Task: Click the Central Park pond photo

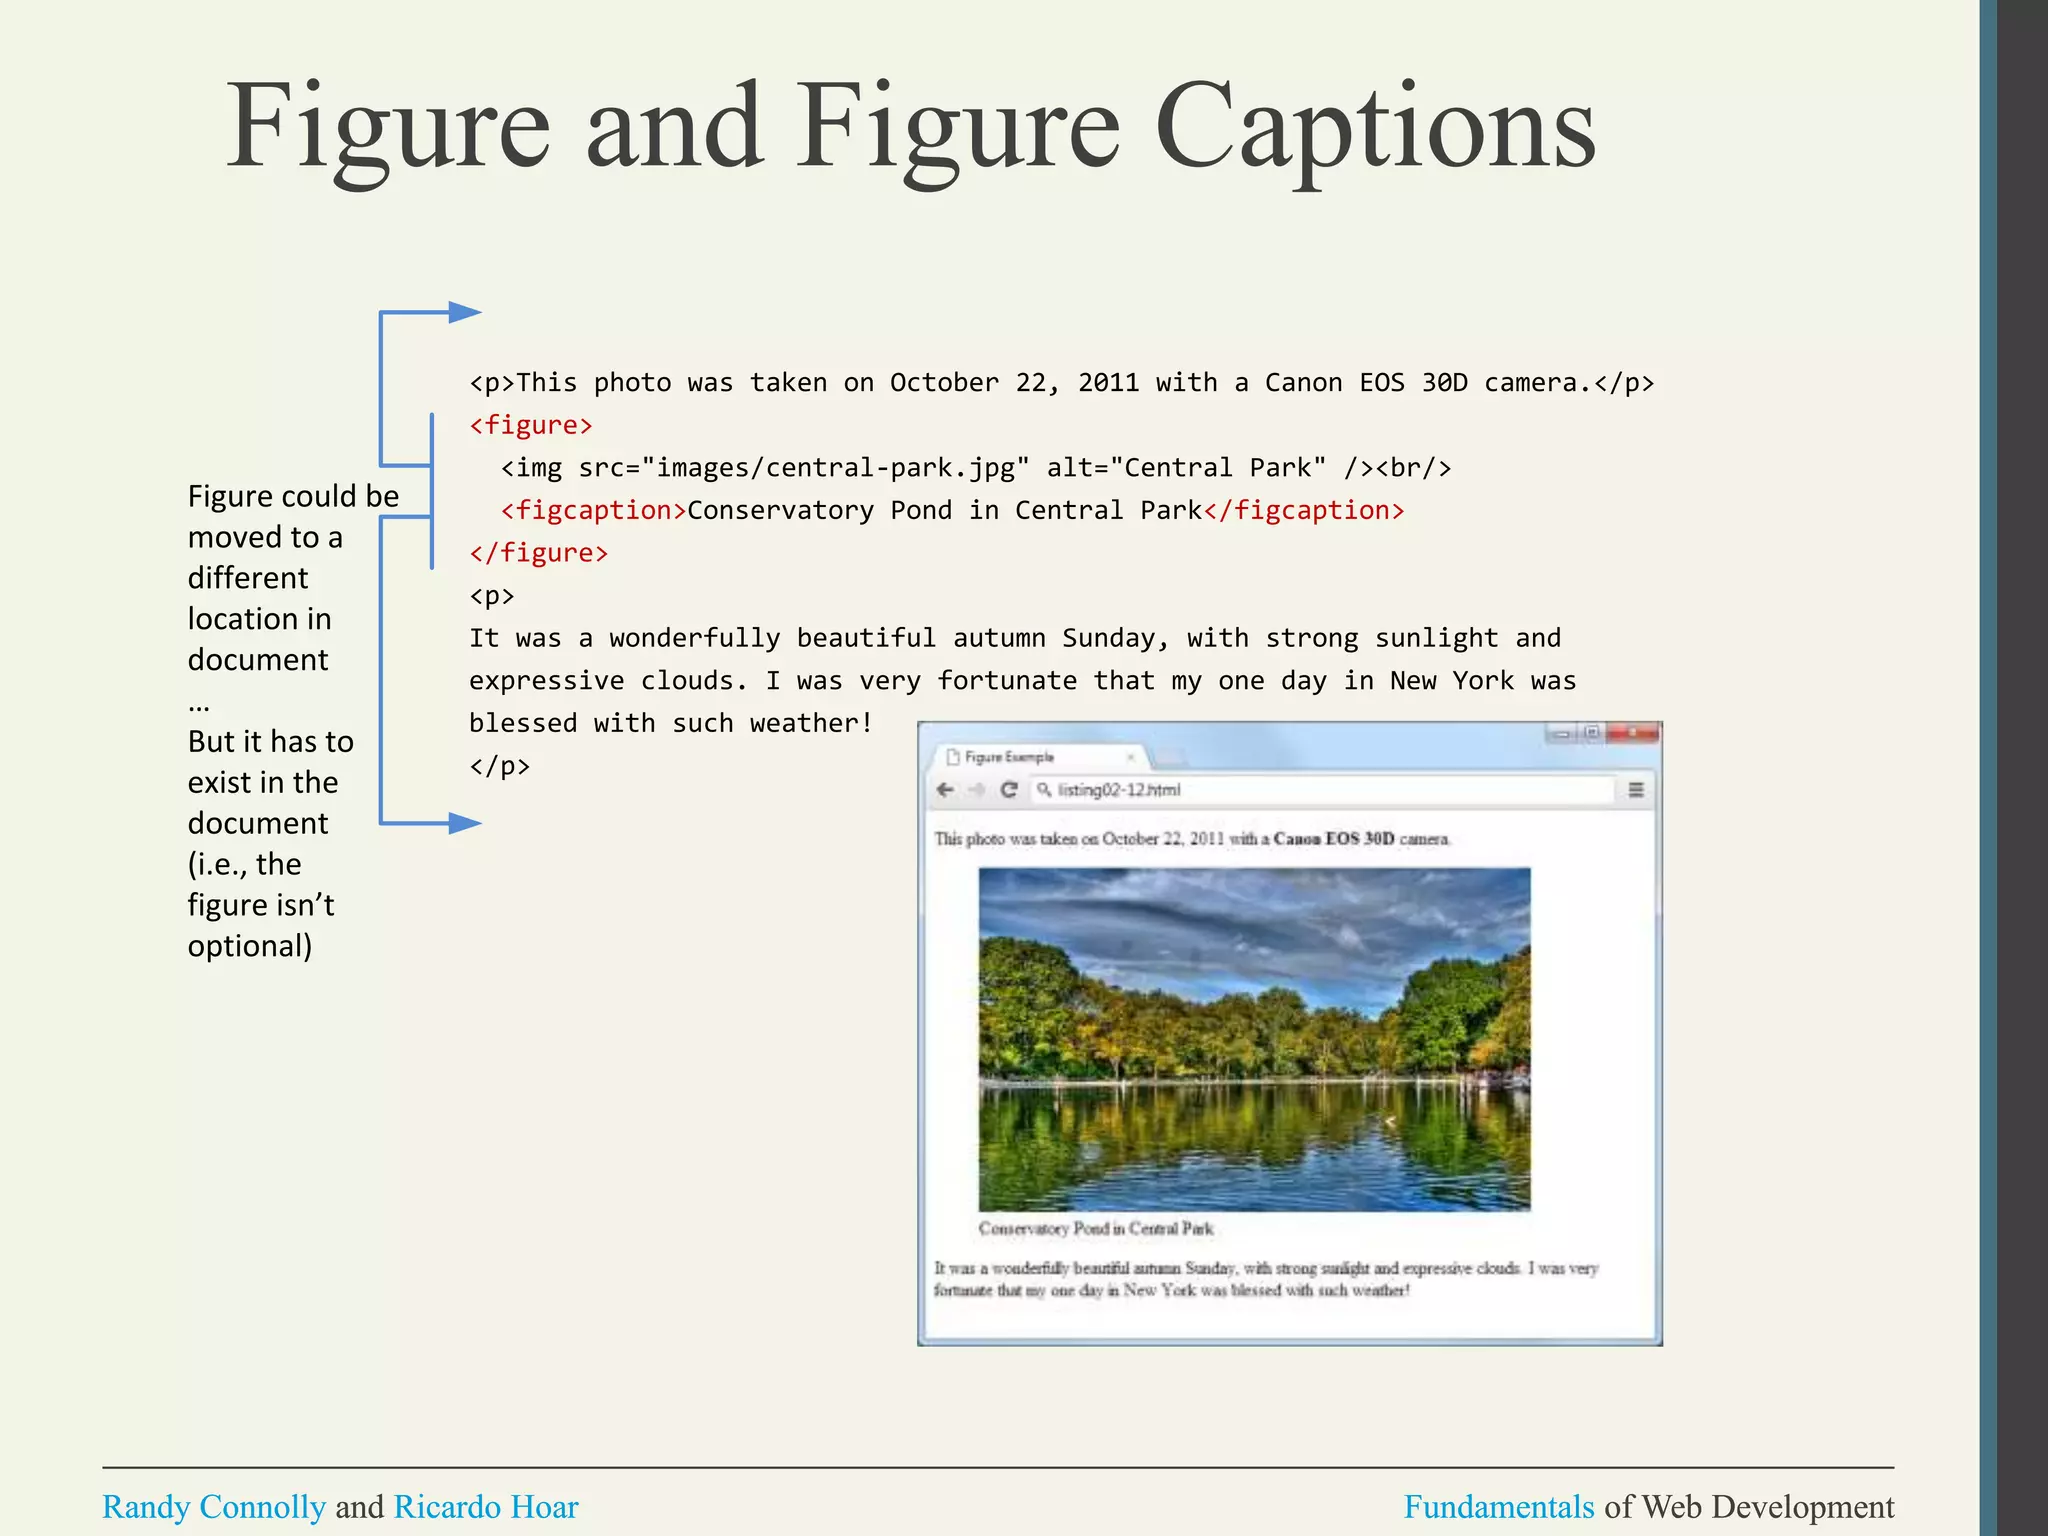Action: (1254, 1040)
